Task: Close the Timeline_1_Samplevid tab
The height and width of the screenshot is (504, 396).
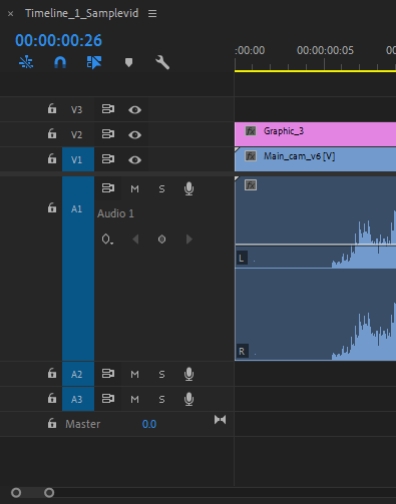Action: click(x=11, y=14)
